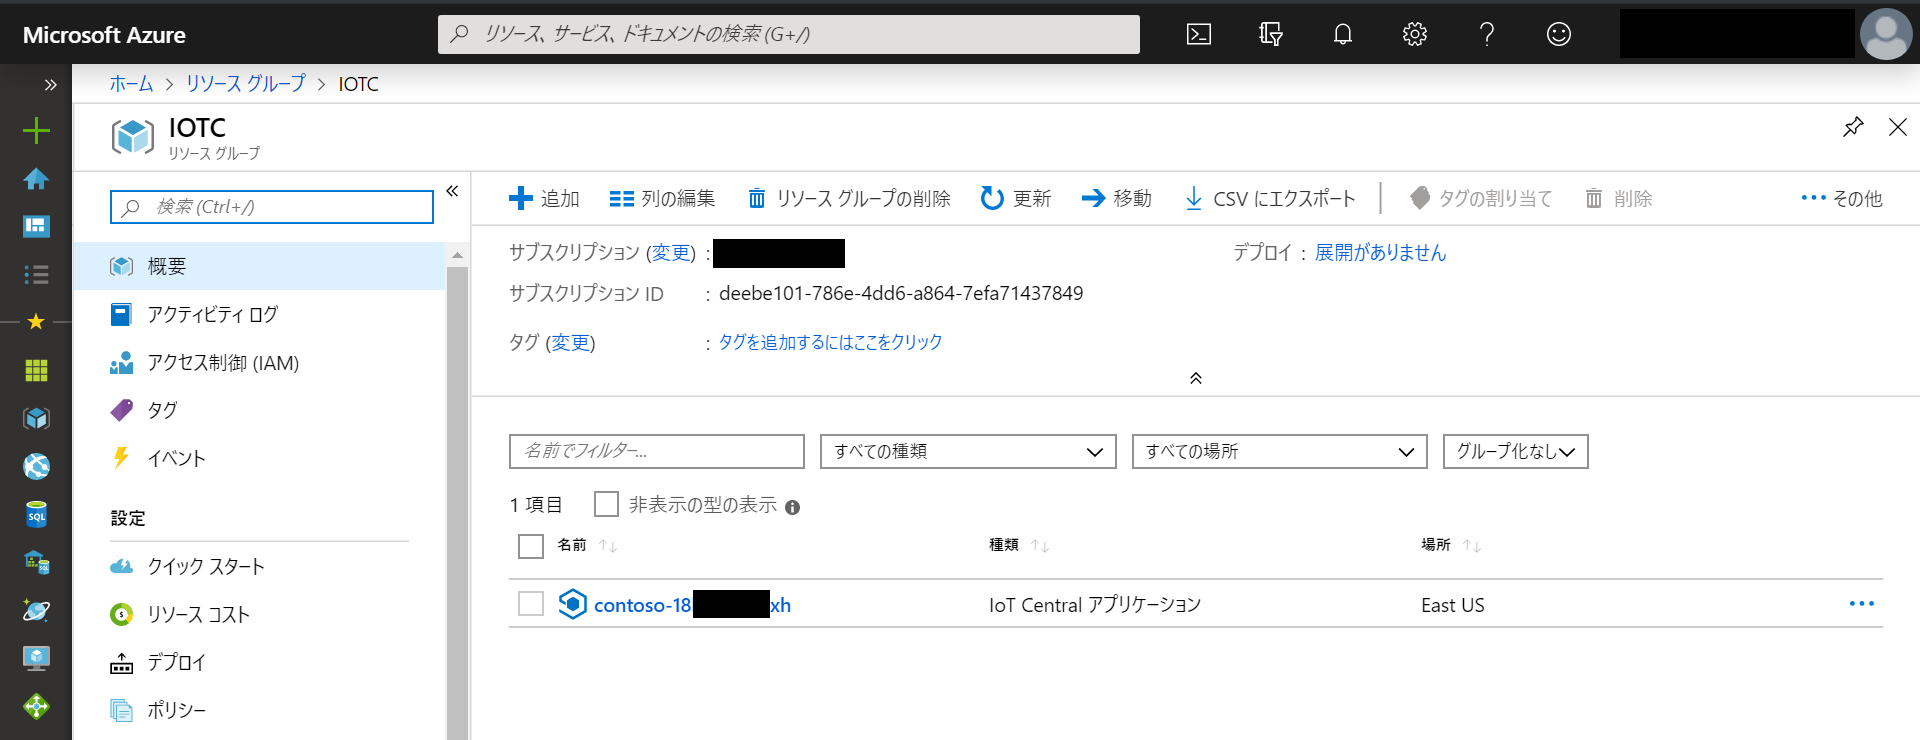Screen dimensions: 1920x740
Task: Toggle 非表示の型の表示 checkbox
Action: pos(606,504)
